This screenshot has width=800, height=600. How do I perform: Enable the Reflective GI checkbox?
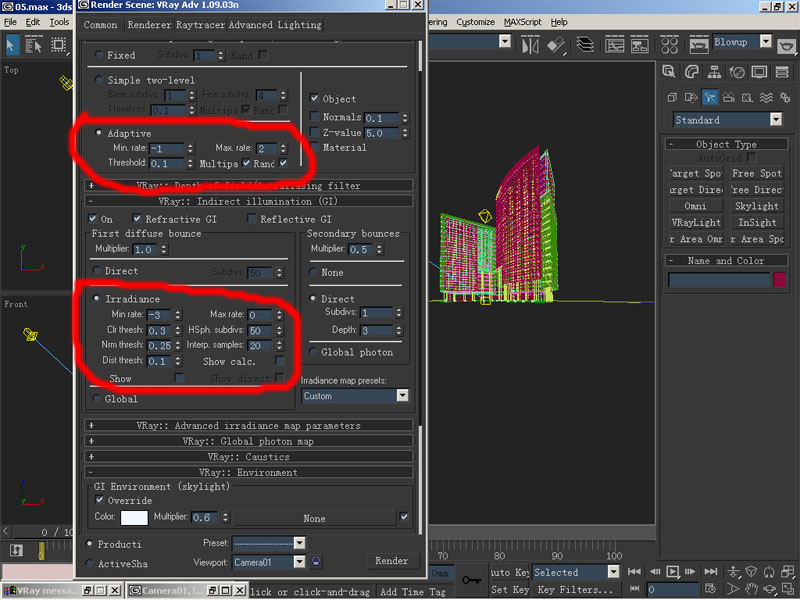pos(252,218)
